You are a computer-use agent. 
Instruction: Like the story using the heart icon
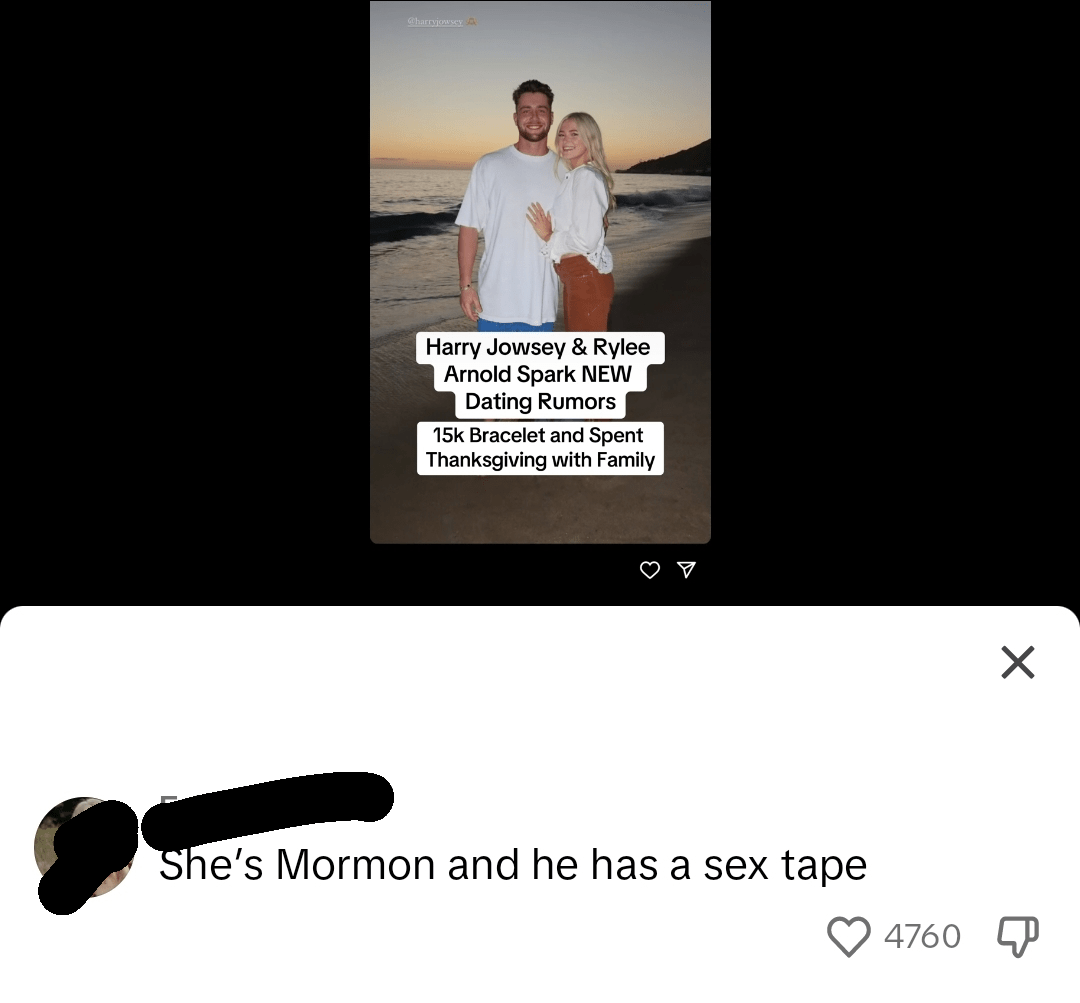[x=650, y=570]
